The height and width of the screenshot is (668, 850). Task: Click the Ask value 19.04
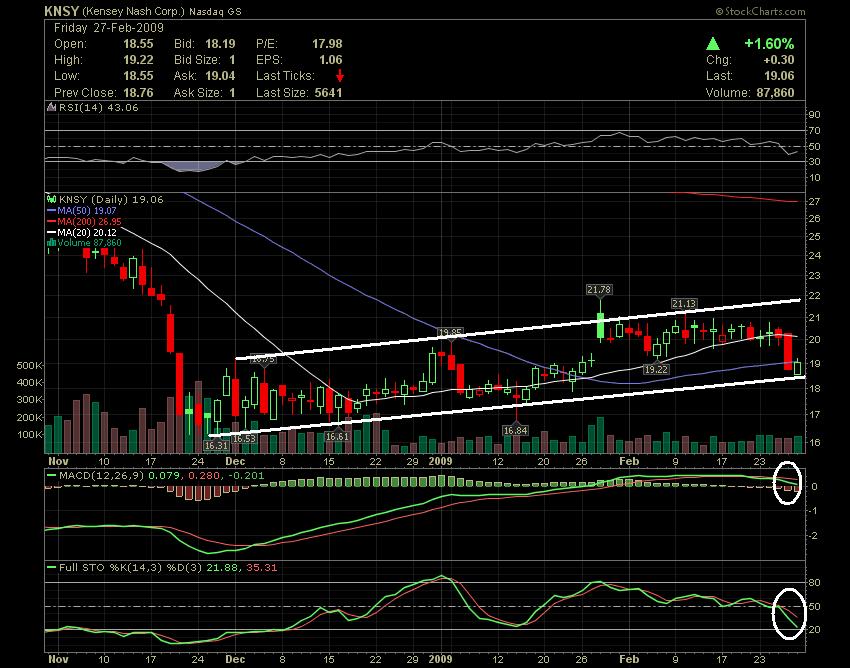tap(220, 76)
